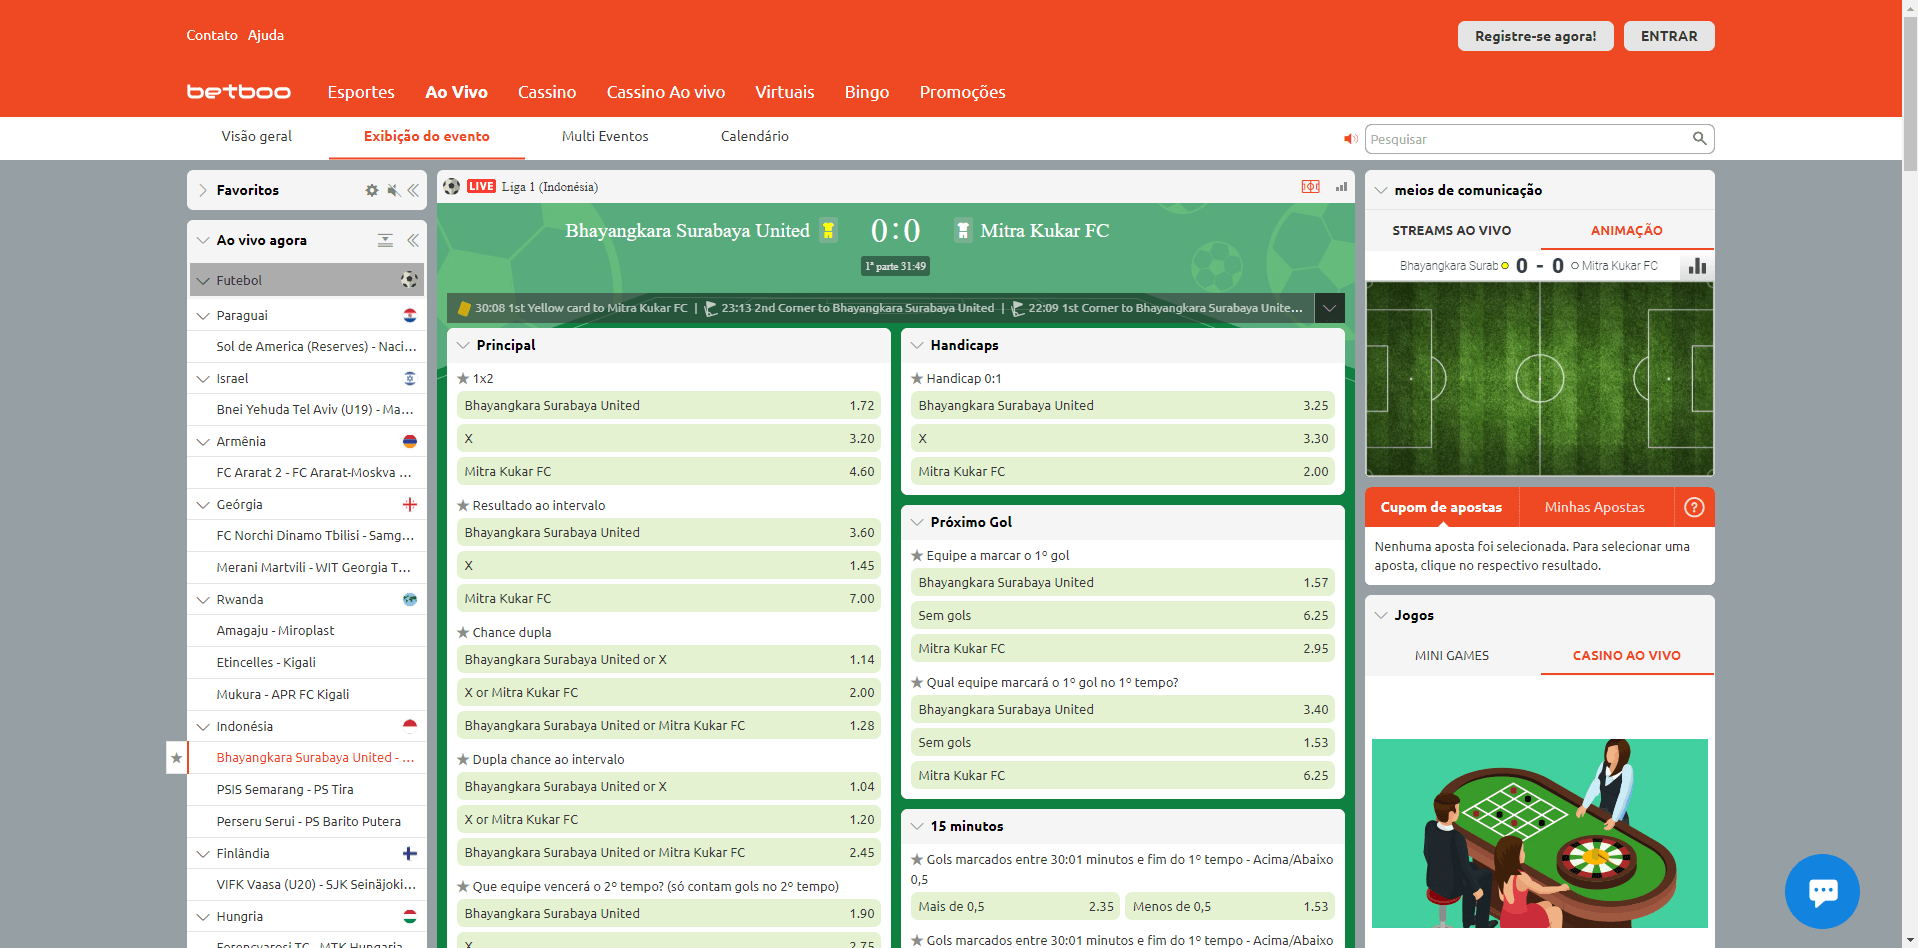This screenshot has width=1918, height=948.
Task: Favorite Equipe a marcar o 1º gol market
Action: pyautogui.click(x=916, y=556)
